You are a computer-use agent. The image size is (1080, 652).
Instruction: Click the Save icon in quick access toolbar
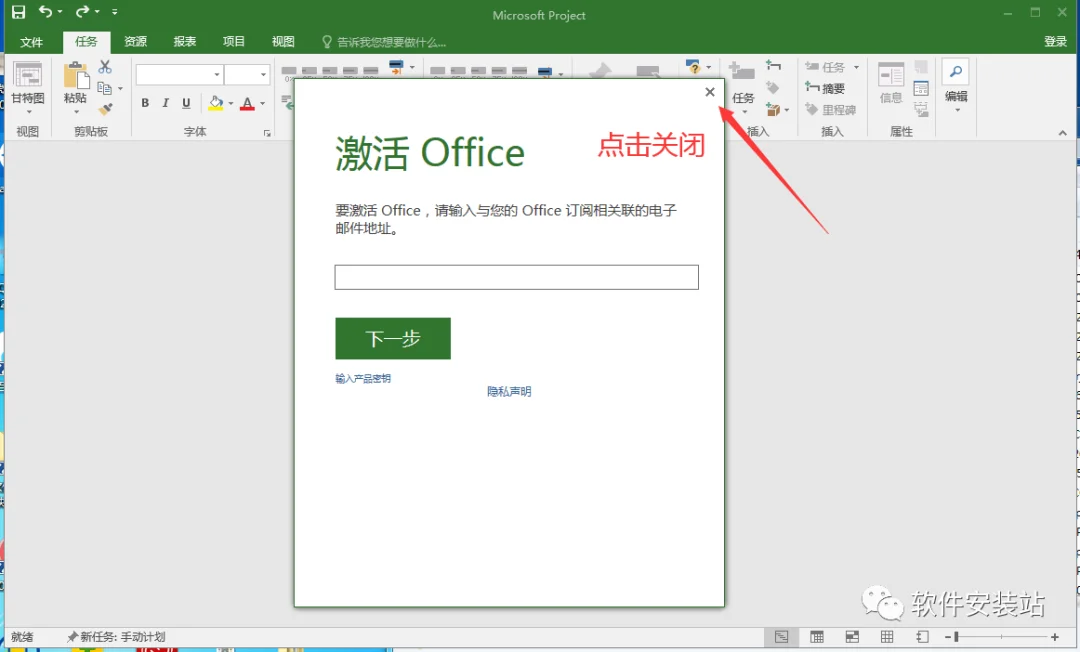(x=19, y=12)
